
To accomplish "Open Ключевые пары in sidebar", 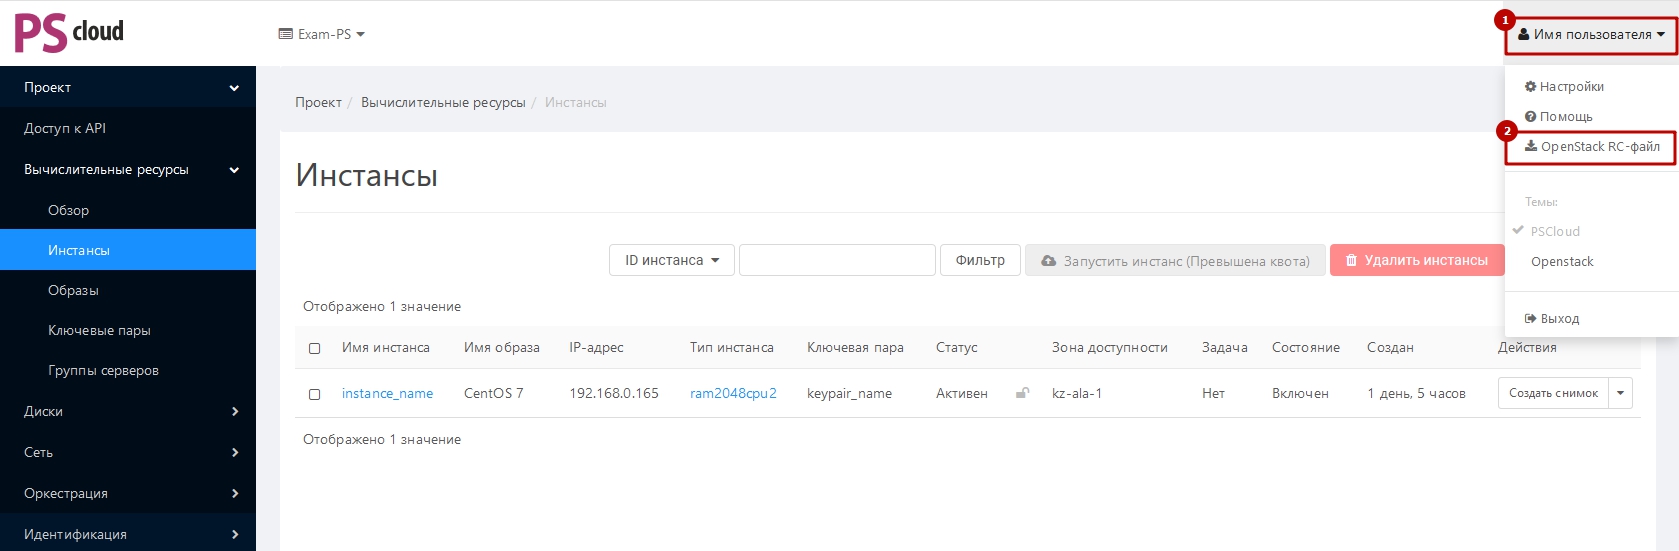I will coord(128,330).
